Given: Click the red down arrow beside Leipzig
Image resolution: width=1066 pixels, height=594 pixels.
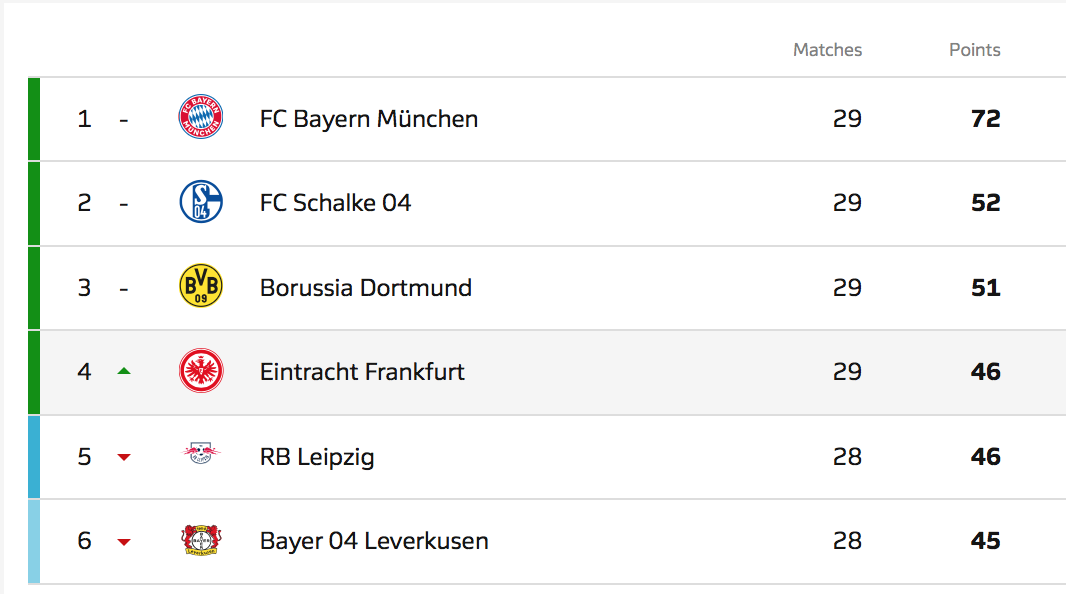Looking at the screenshot, I should pyautogui.click(x=124, y=457).
